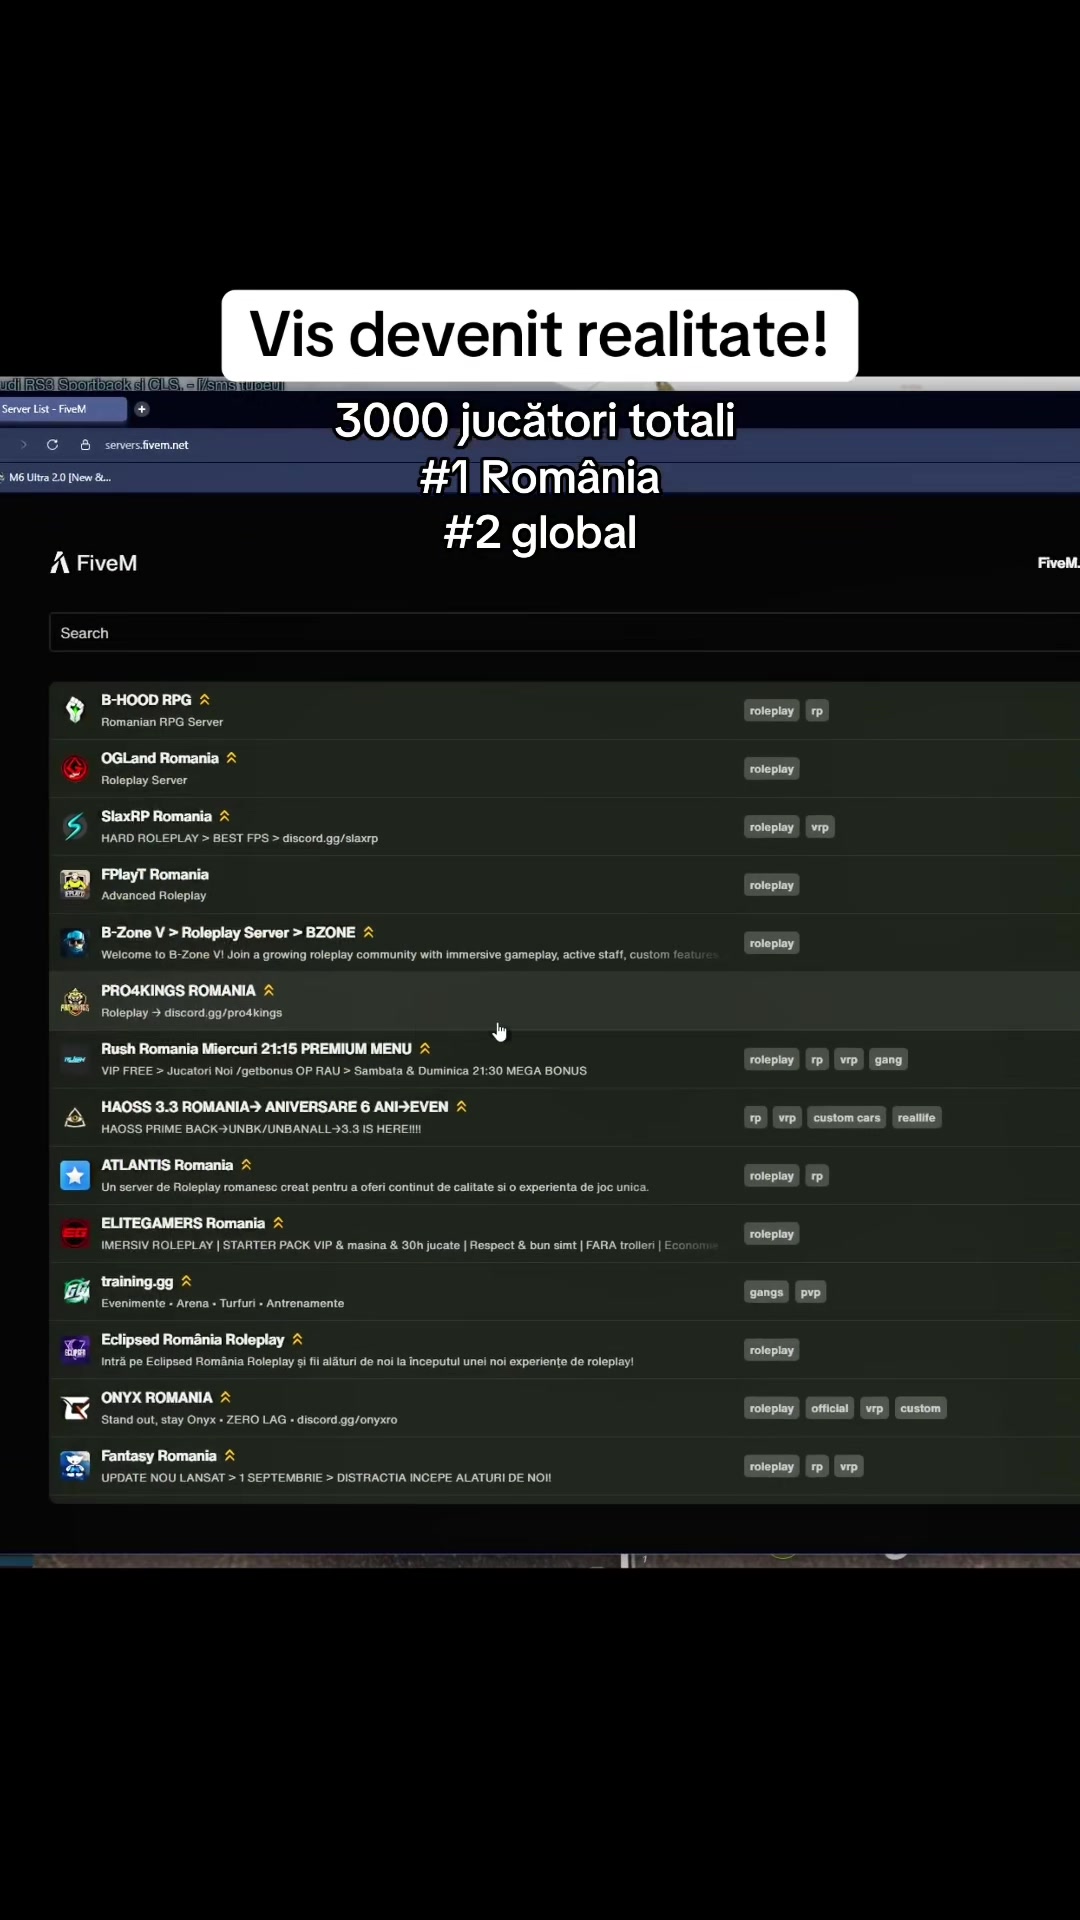
Task: Select roleplay tag on Eclipsed România row
Action: [x=772, y=1350]
